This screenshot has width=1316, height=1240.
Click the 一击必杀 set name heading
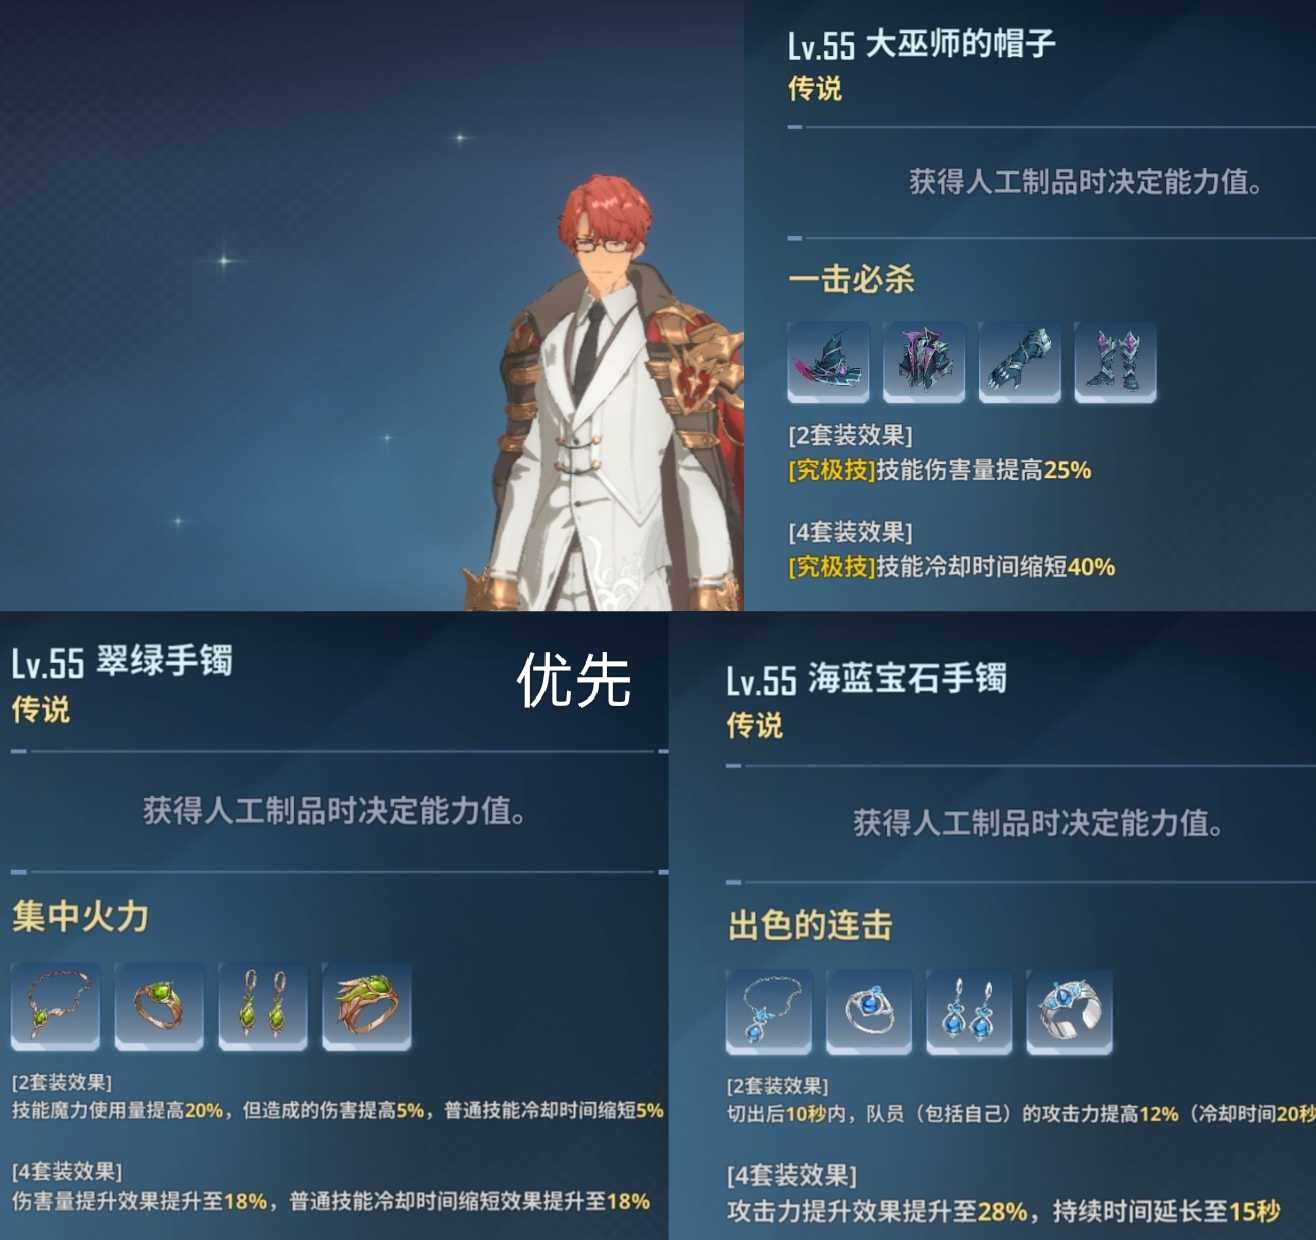coord(851,279)
